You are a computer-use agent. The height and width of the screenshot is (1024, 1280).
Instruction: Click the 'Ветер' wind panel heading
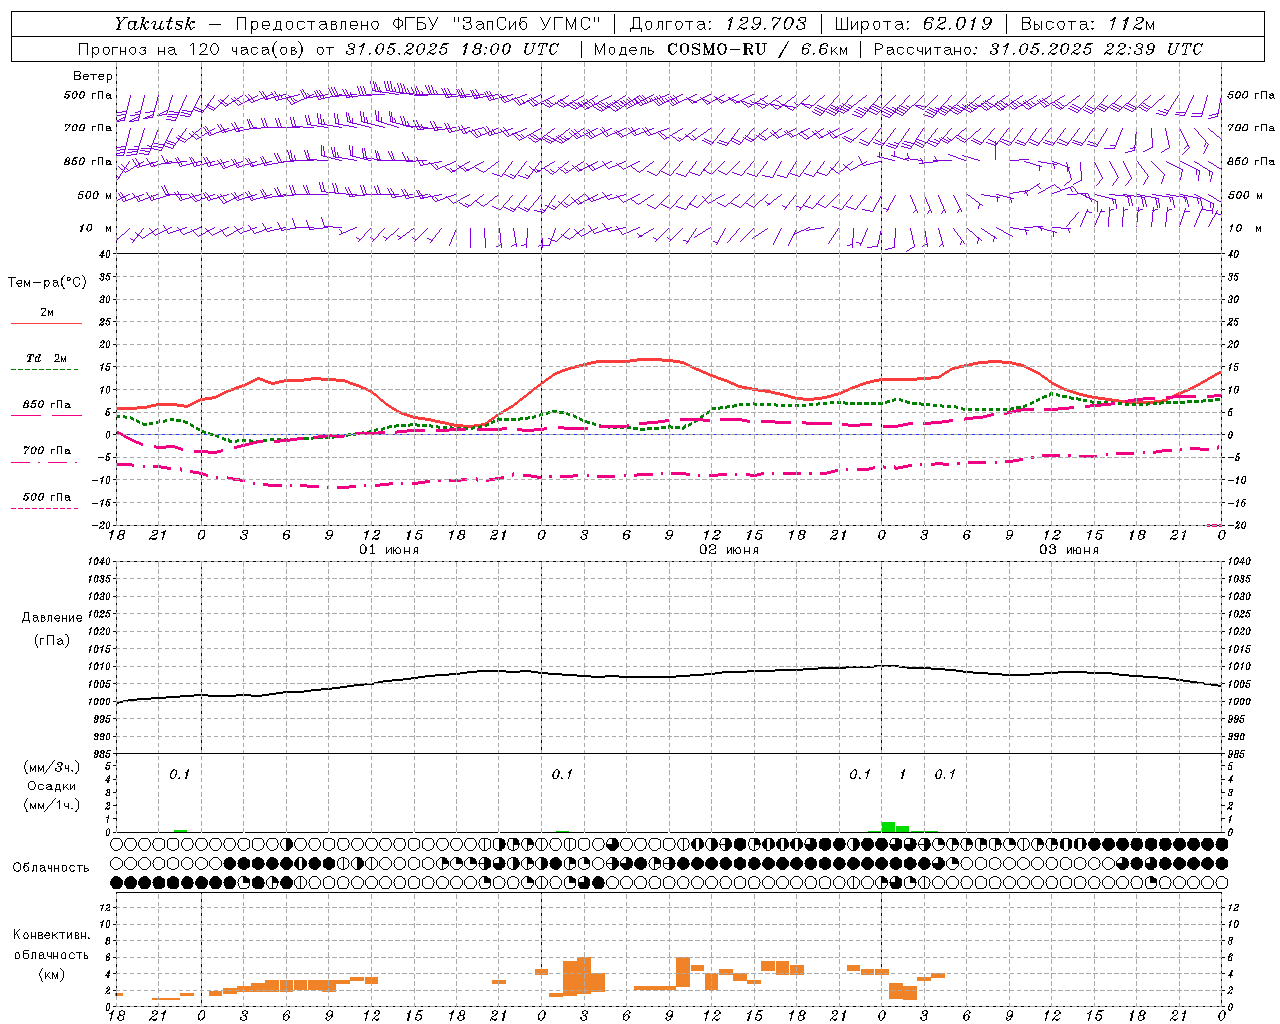pos(93,76)
